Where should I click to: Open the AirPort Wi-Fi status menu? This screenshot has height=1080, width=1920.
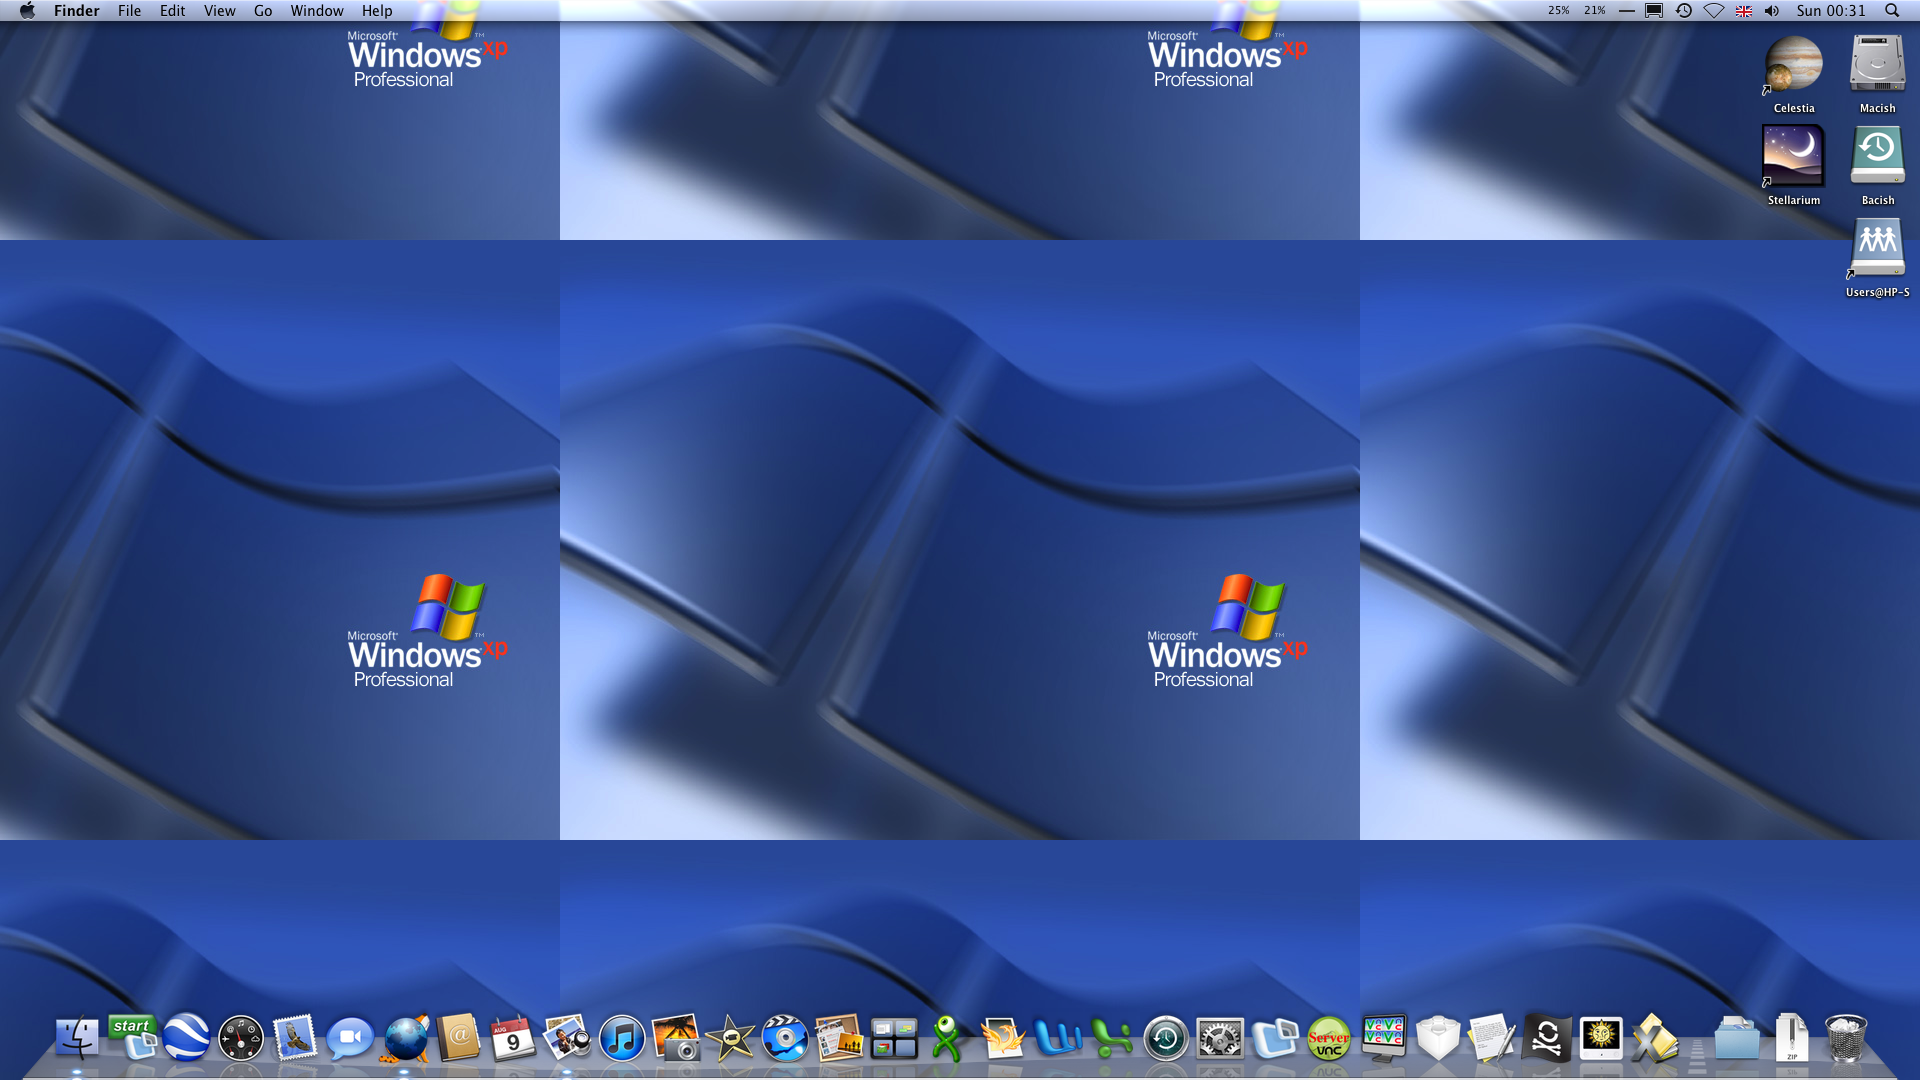coord(1714,11)
